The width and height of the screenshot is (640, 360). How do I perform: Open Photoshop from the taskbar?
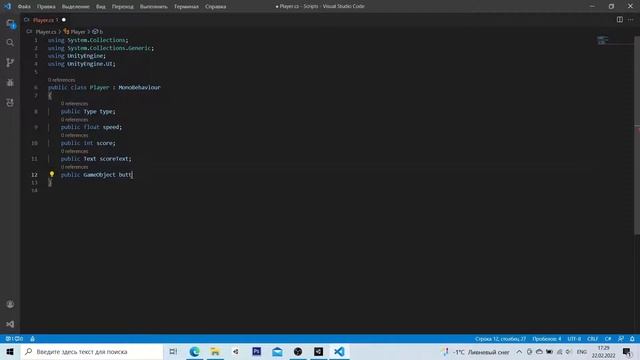(x=256, y=351)
